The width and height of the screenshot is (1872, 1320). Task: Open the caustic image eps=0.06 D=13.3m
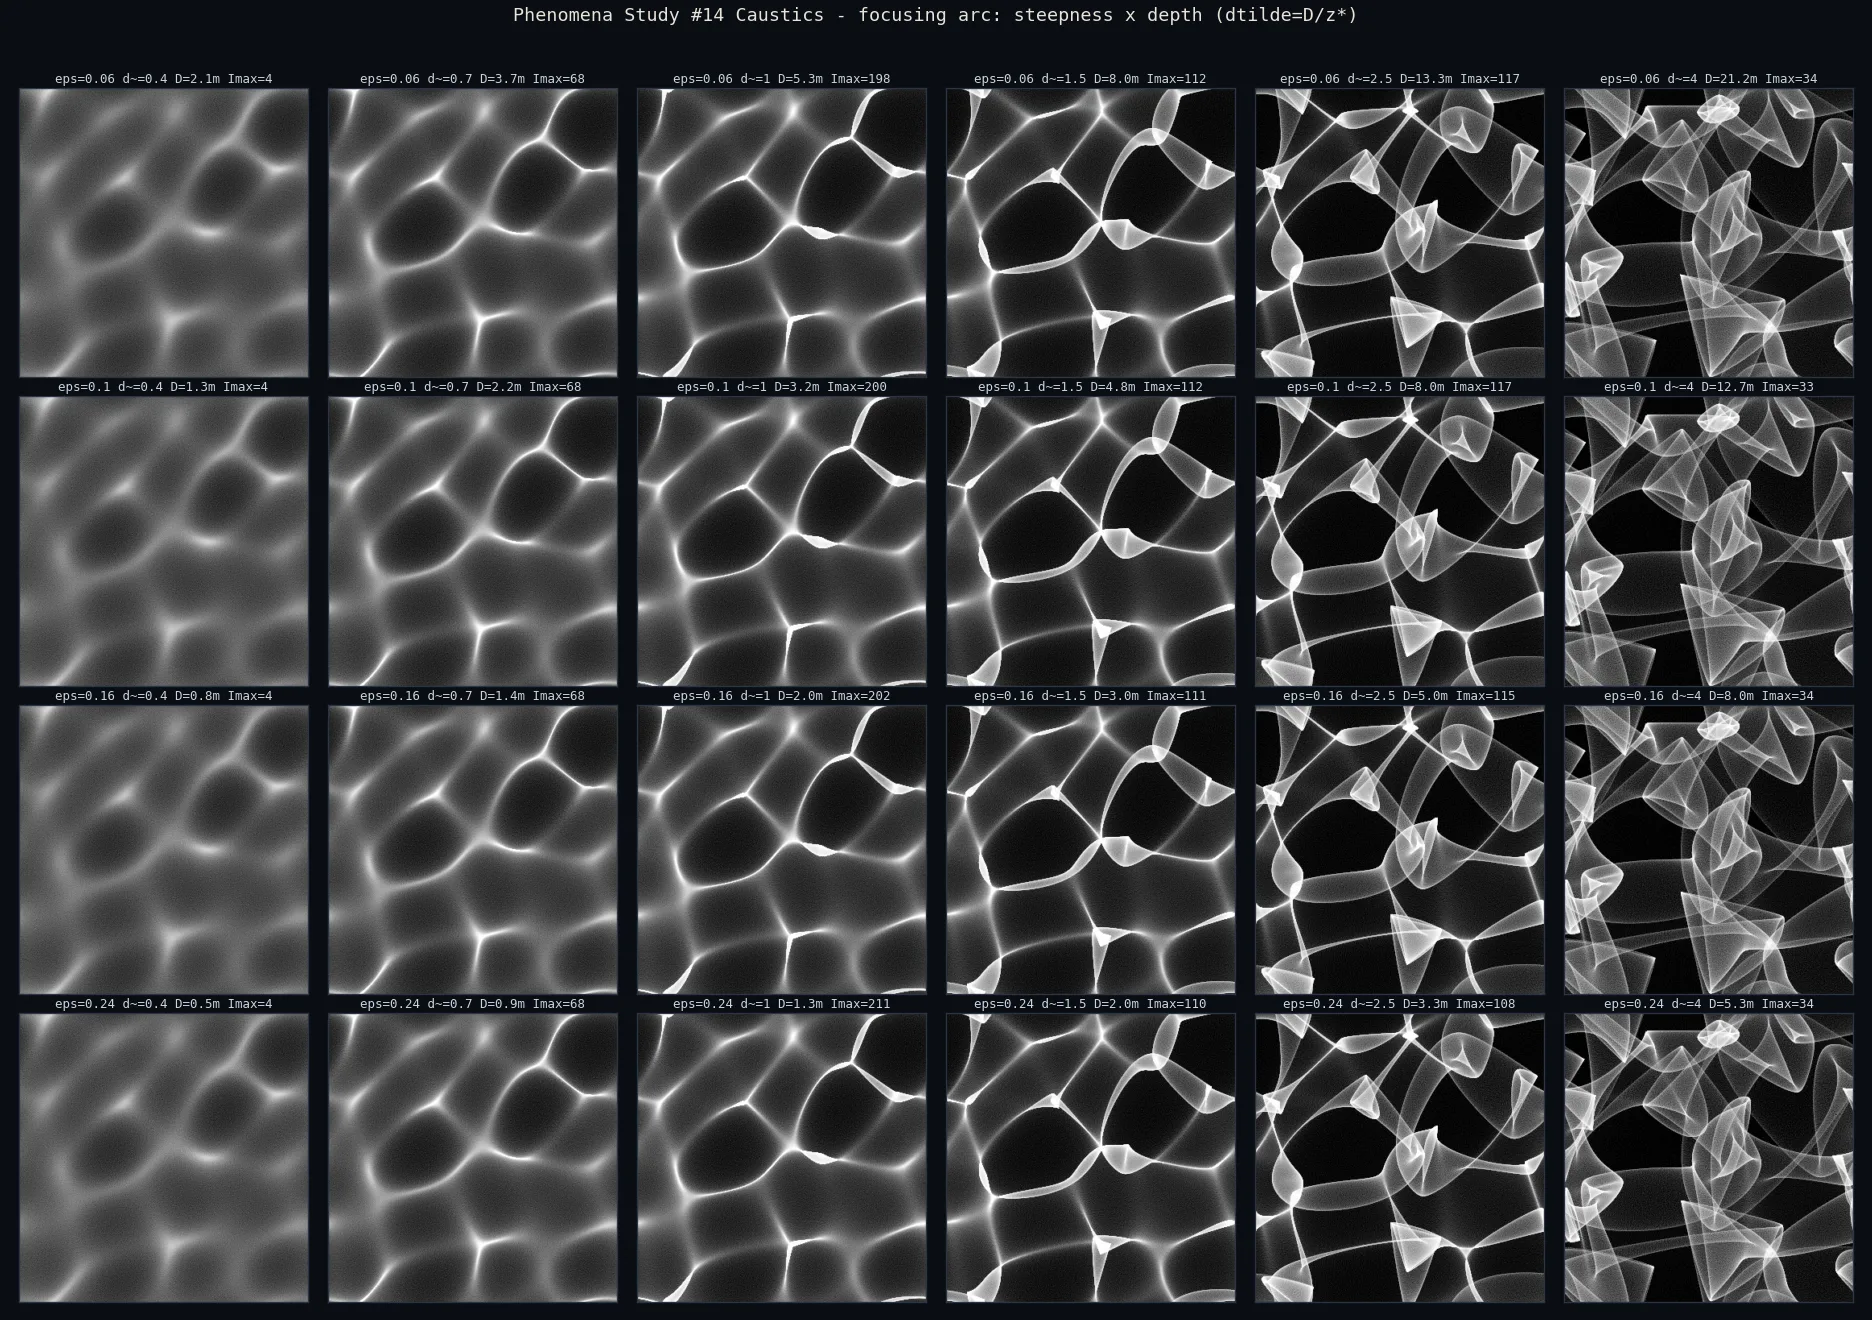(x=1400, y=233)
